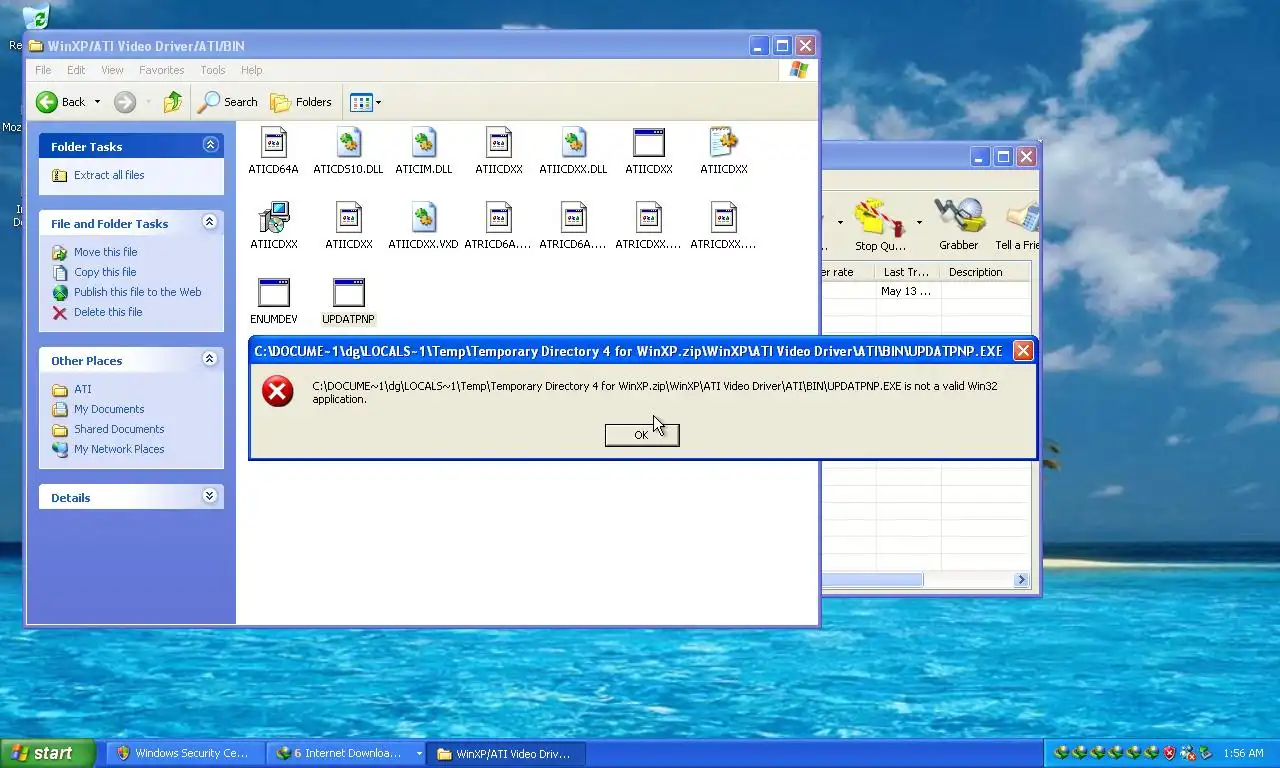The height and width of the screenshot is (768, 1280).
Task: Open the File menu
Action: click(x=44, y=70)
